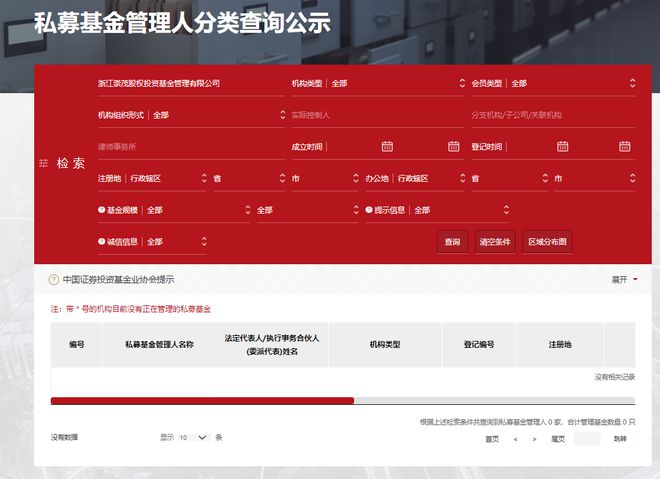
Task: Click the red horizontal scrollbar of the table
Action: click(x=202, y=401)
